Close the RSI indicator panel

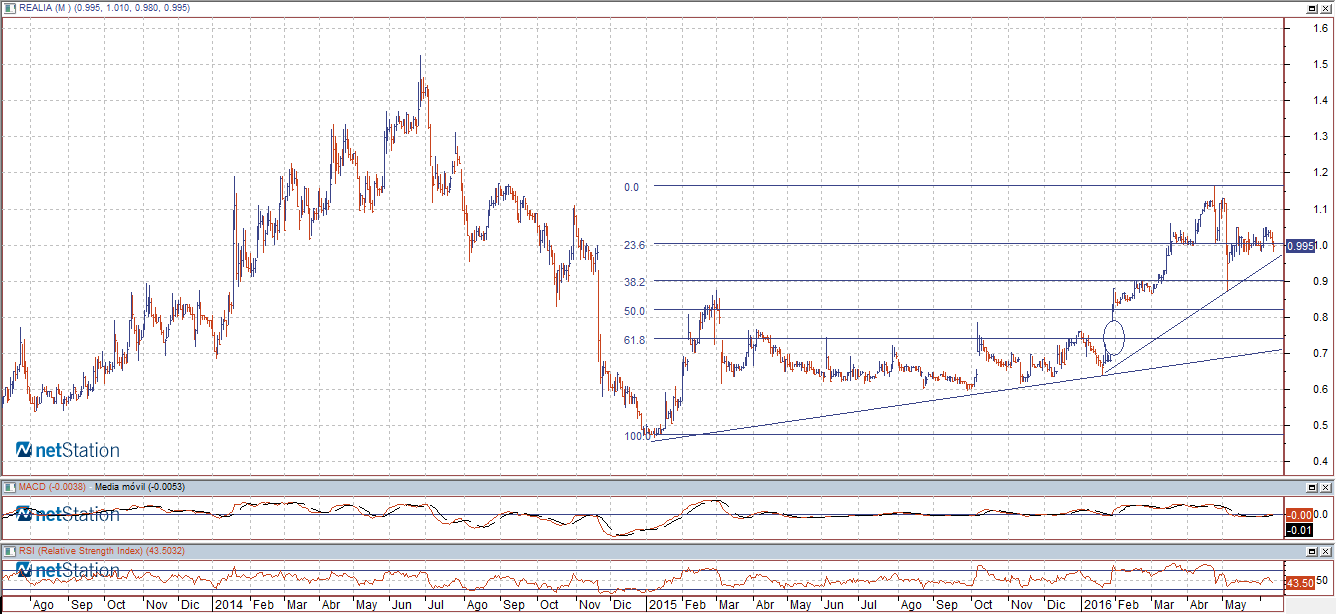[x=1324, y=551]
